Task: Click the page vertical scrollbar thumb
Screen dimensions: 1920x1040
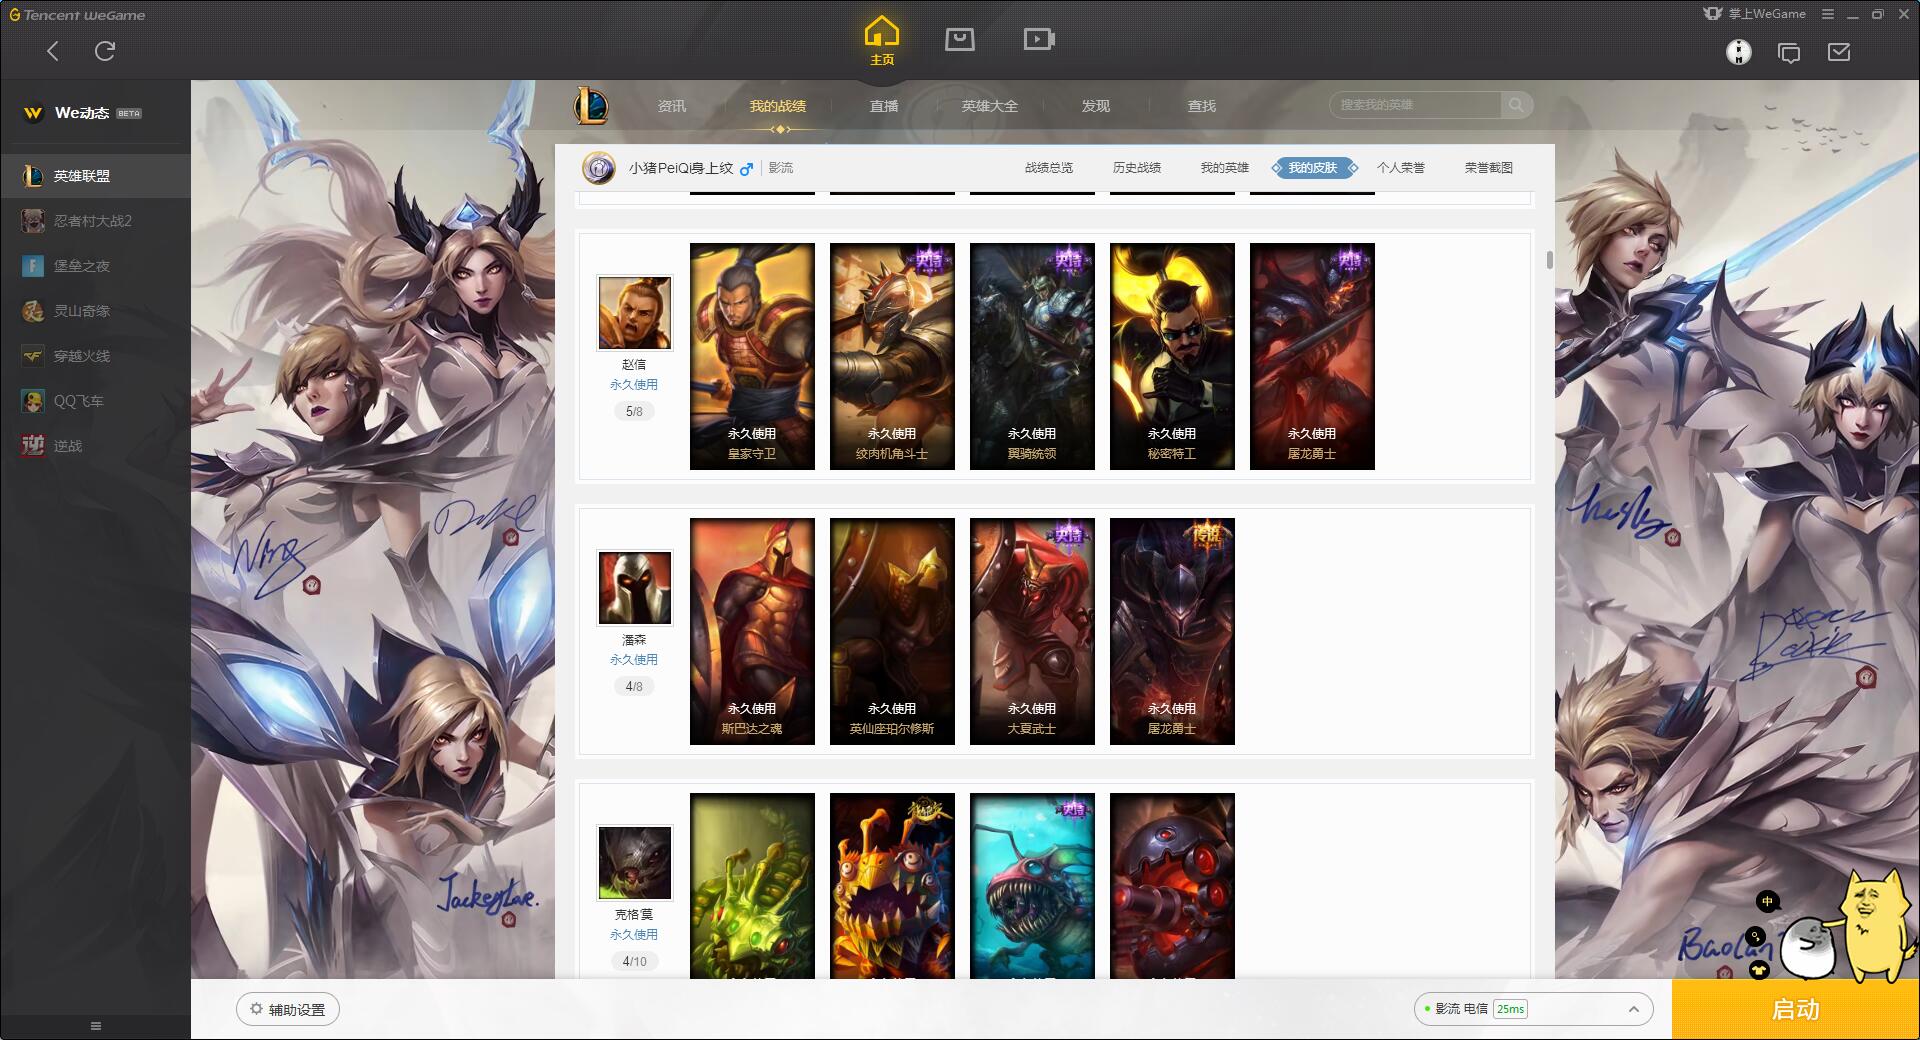Action: (1549, 260)
